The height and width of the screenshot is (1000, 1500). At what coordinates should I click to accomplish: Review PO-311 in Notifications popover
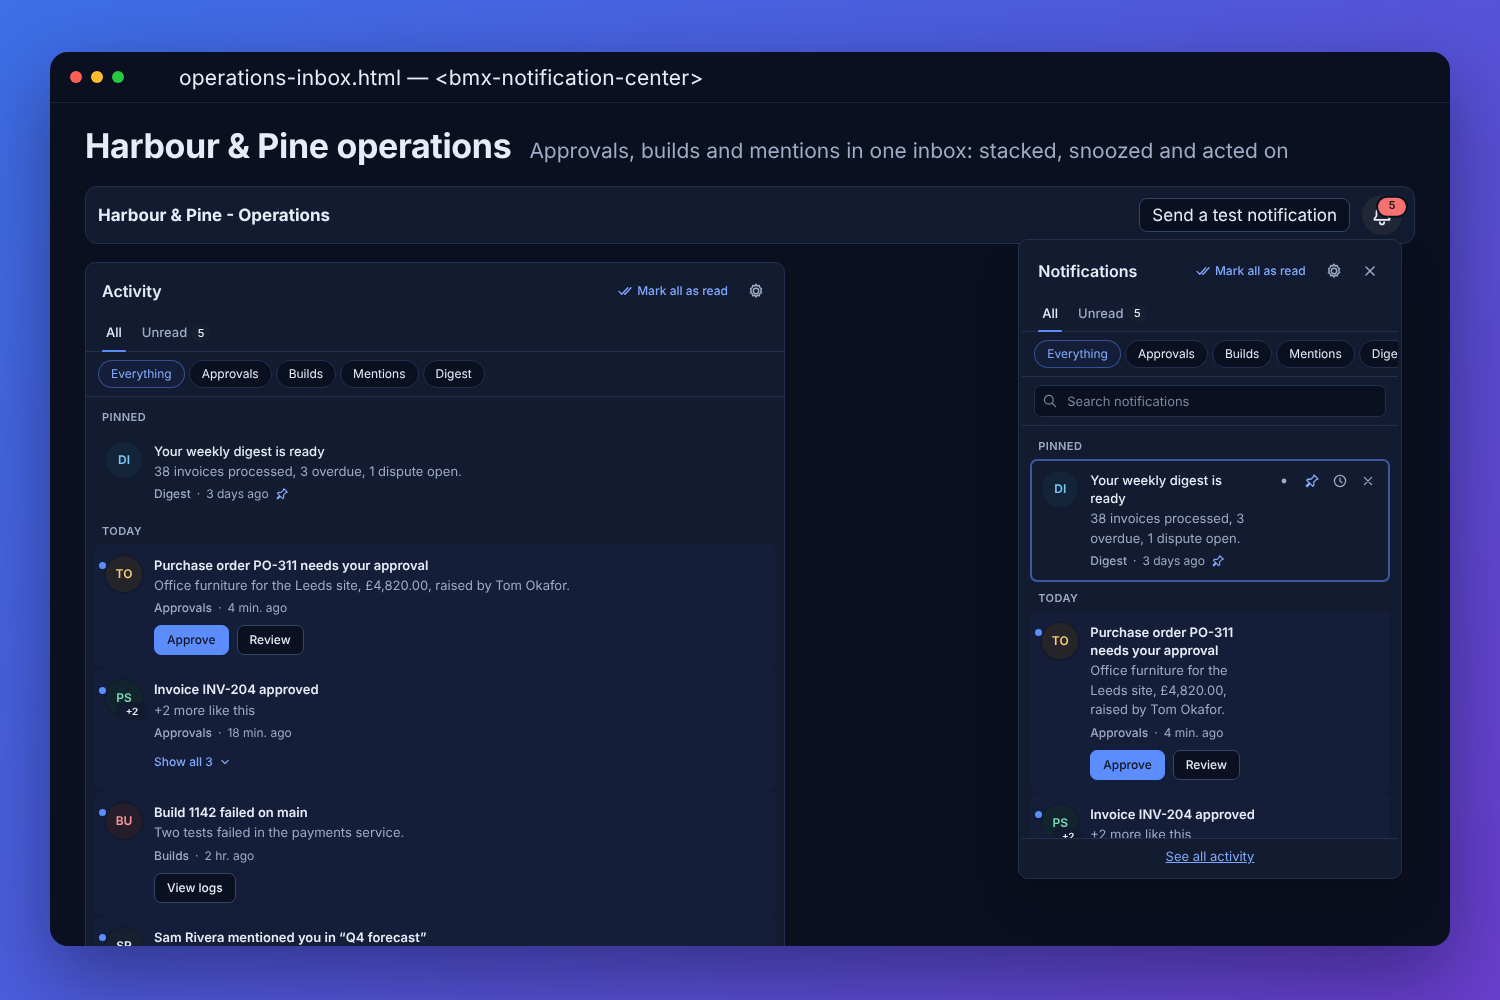coord(1206,765)
